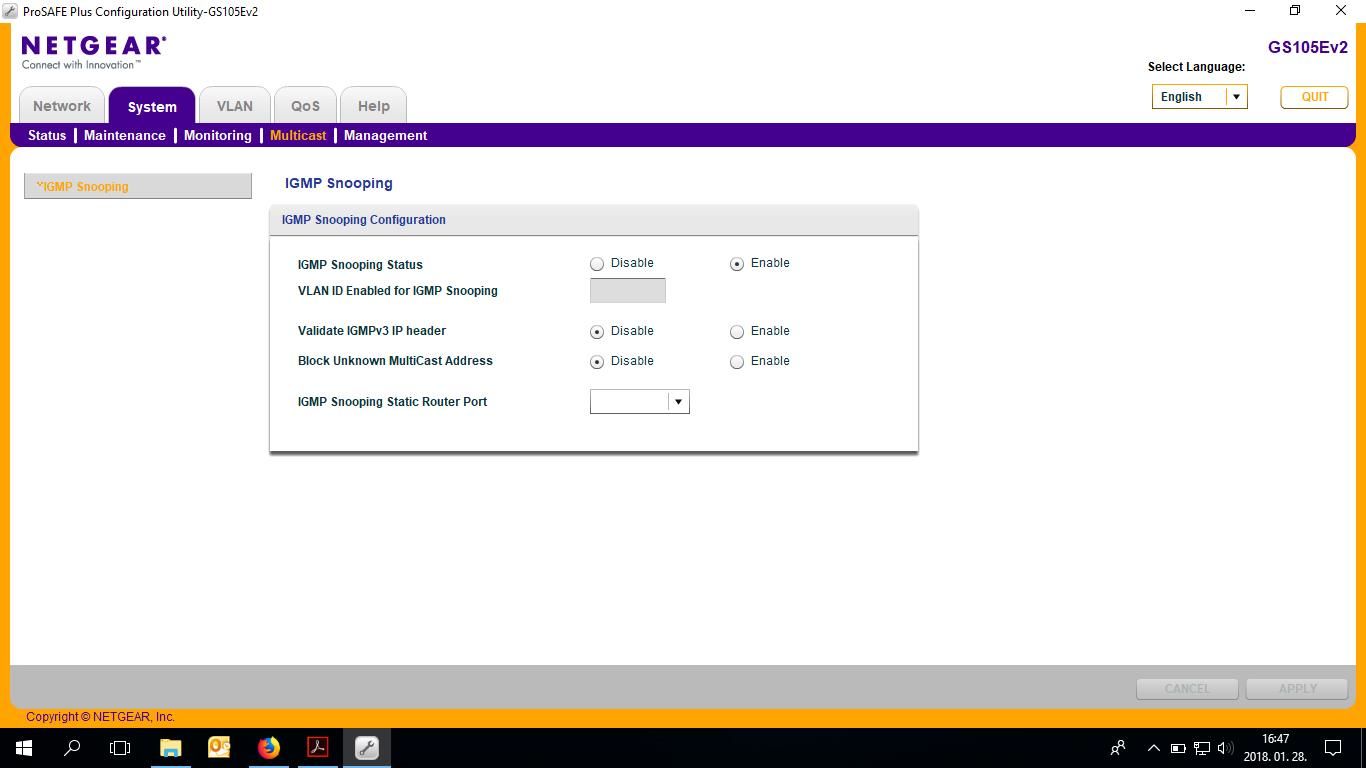Show hidden tray icons chevron

1153,747
